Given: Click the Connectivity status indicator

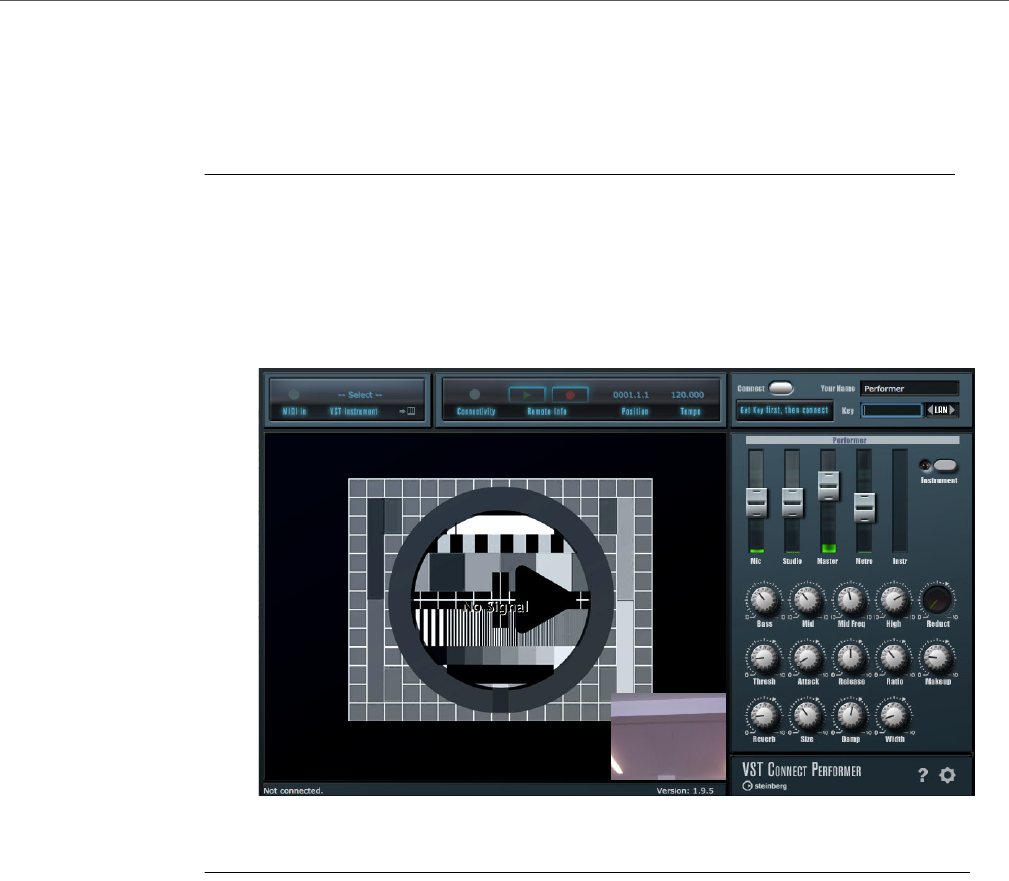Looking at the screenshot, I should tap(475, 394).
